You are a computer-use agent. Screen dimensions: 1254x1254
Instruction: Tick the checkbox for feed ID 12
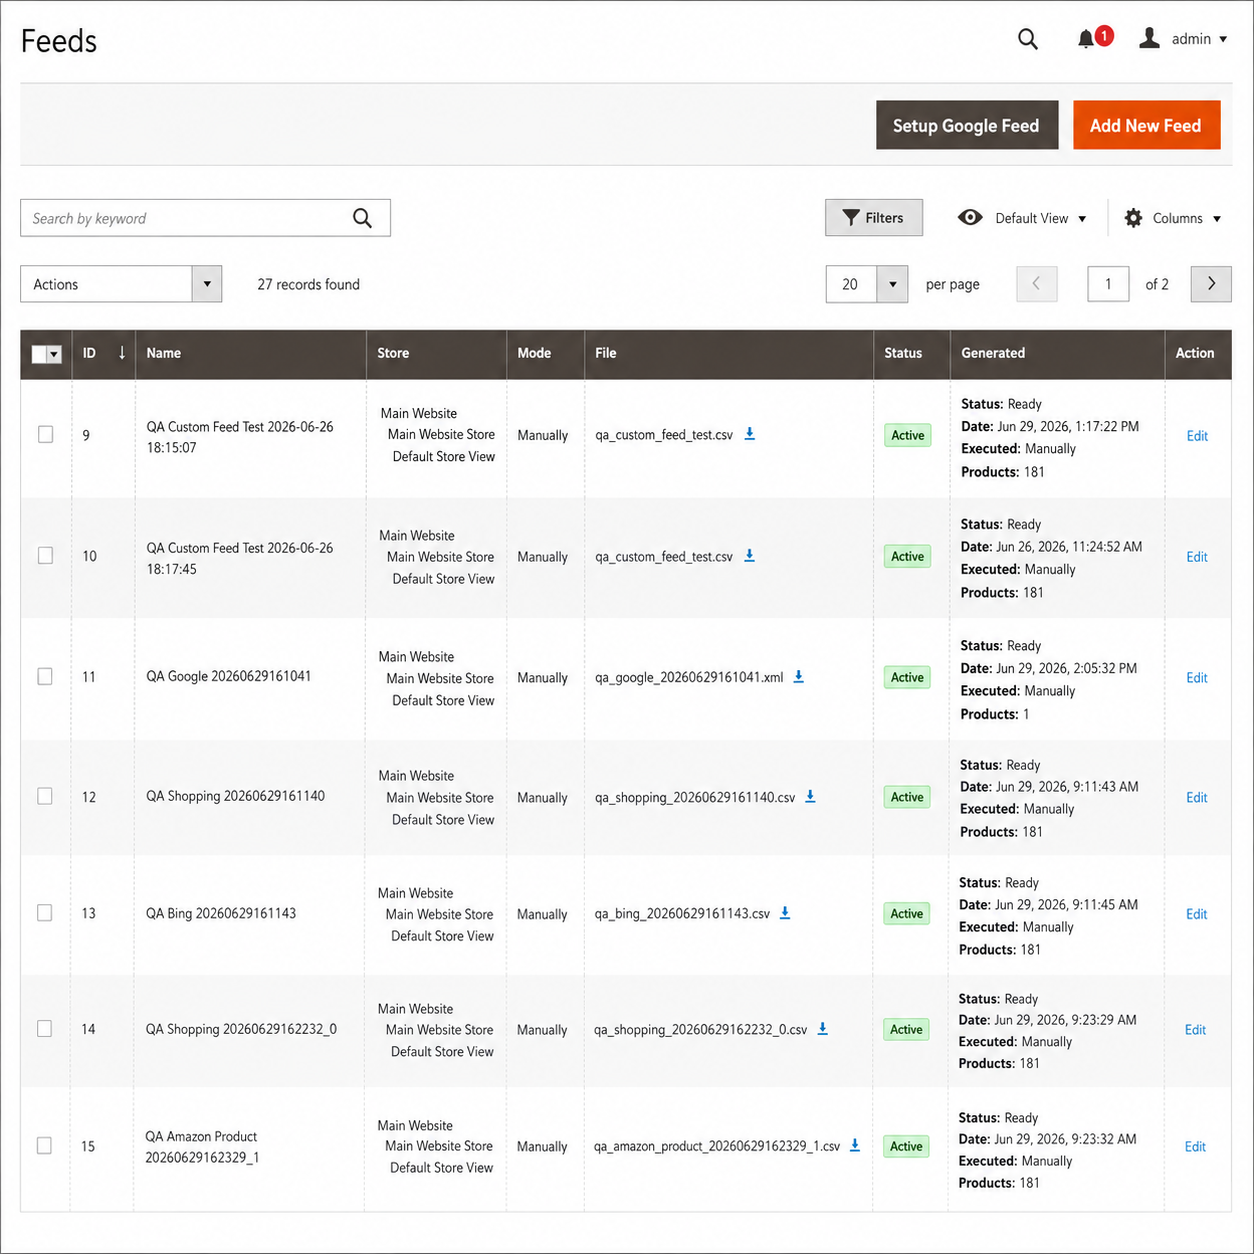click(45, 796)
